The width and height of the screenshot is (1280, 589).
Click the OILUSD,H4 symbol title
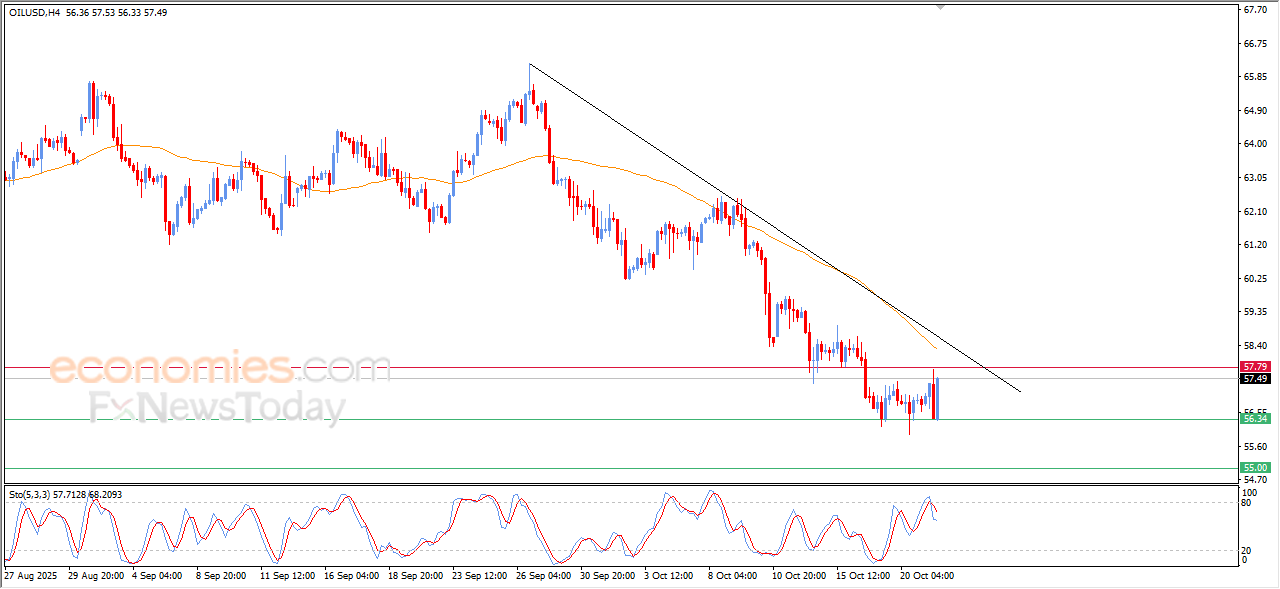click(x=34, y=12)
